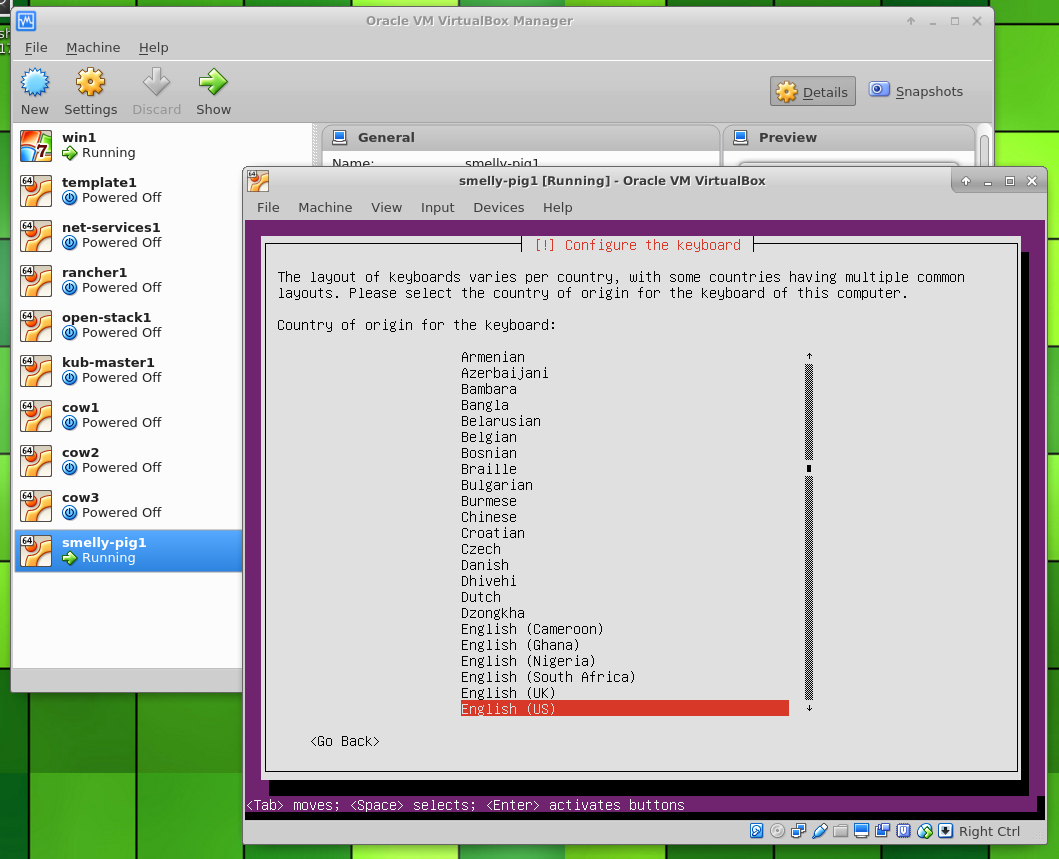Image resolution: width=1059 pixels, height=859 pixels.
Task: Click the display monitor icon in the VM status bar
Action: [x=861, y=831]
